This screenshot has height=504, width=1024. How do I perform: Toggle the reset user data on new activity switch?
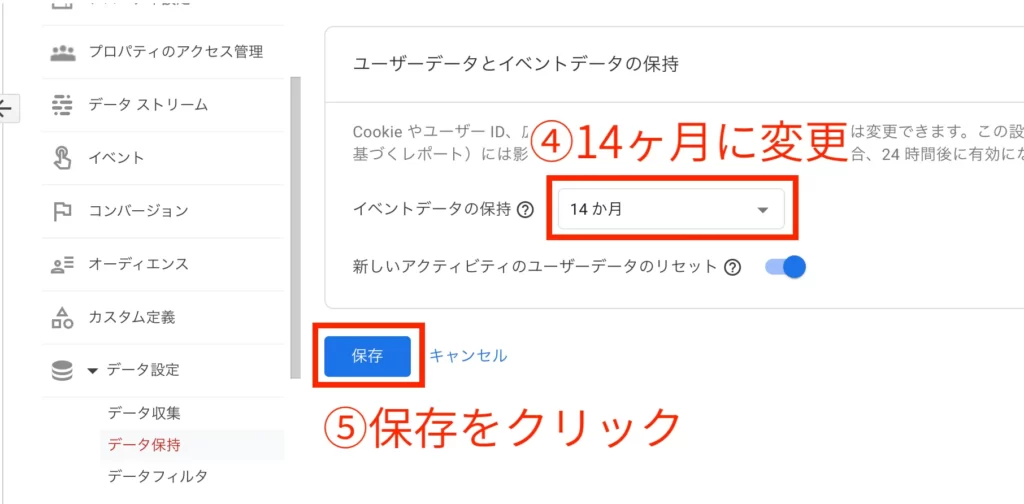(x=785, y=267)
